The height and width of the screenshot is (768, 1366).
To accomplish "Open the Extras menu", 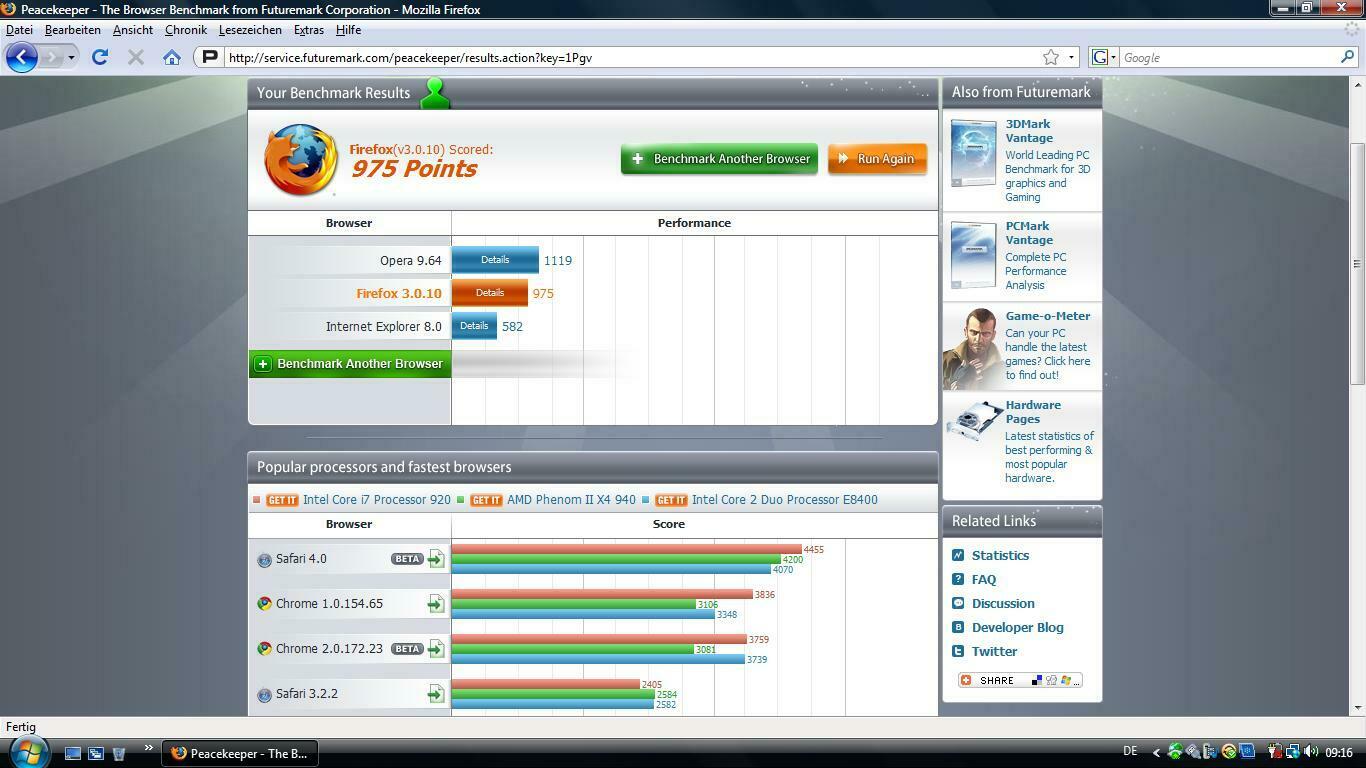I will click(x=308, y=30).
